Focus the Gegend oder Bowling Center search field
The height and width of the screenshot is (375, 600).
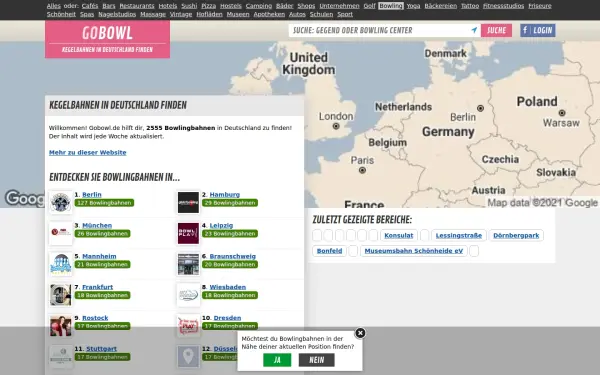381,30
